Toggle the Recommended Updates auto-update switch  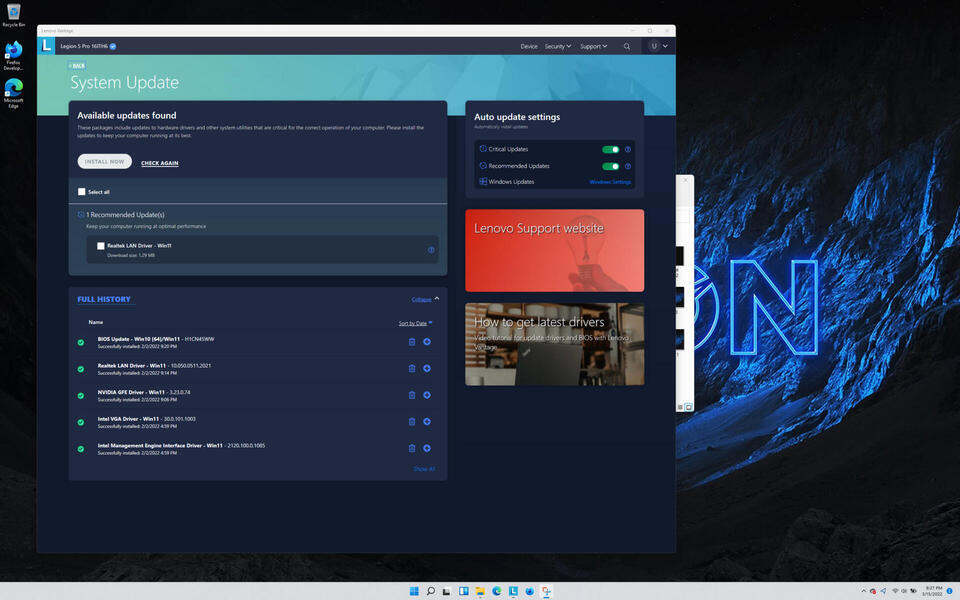click(x=610, y=166)
